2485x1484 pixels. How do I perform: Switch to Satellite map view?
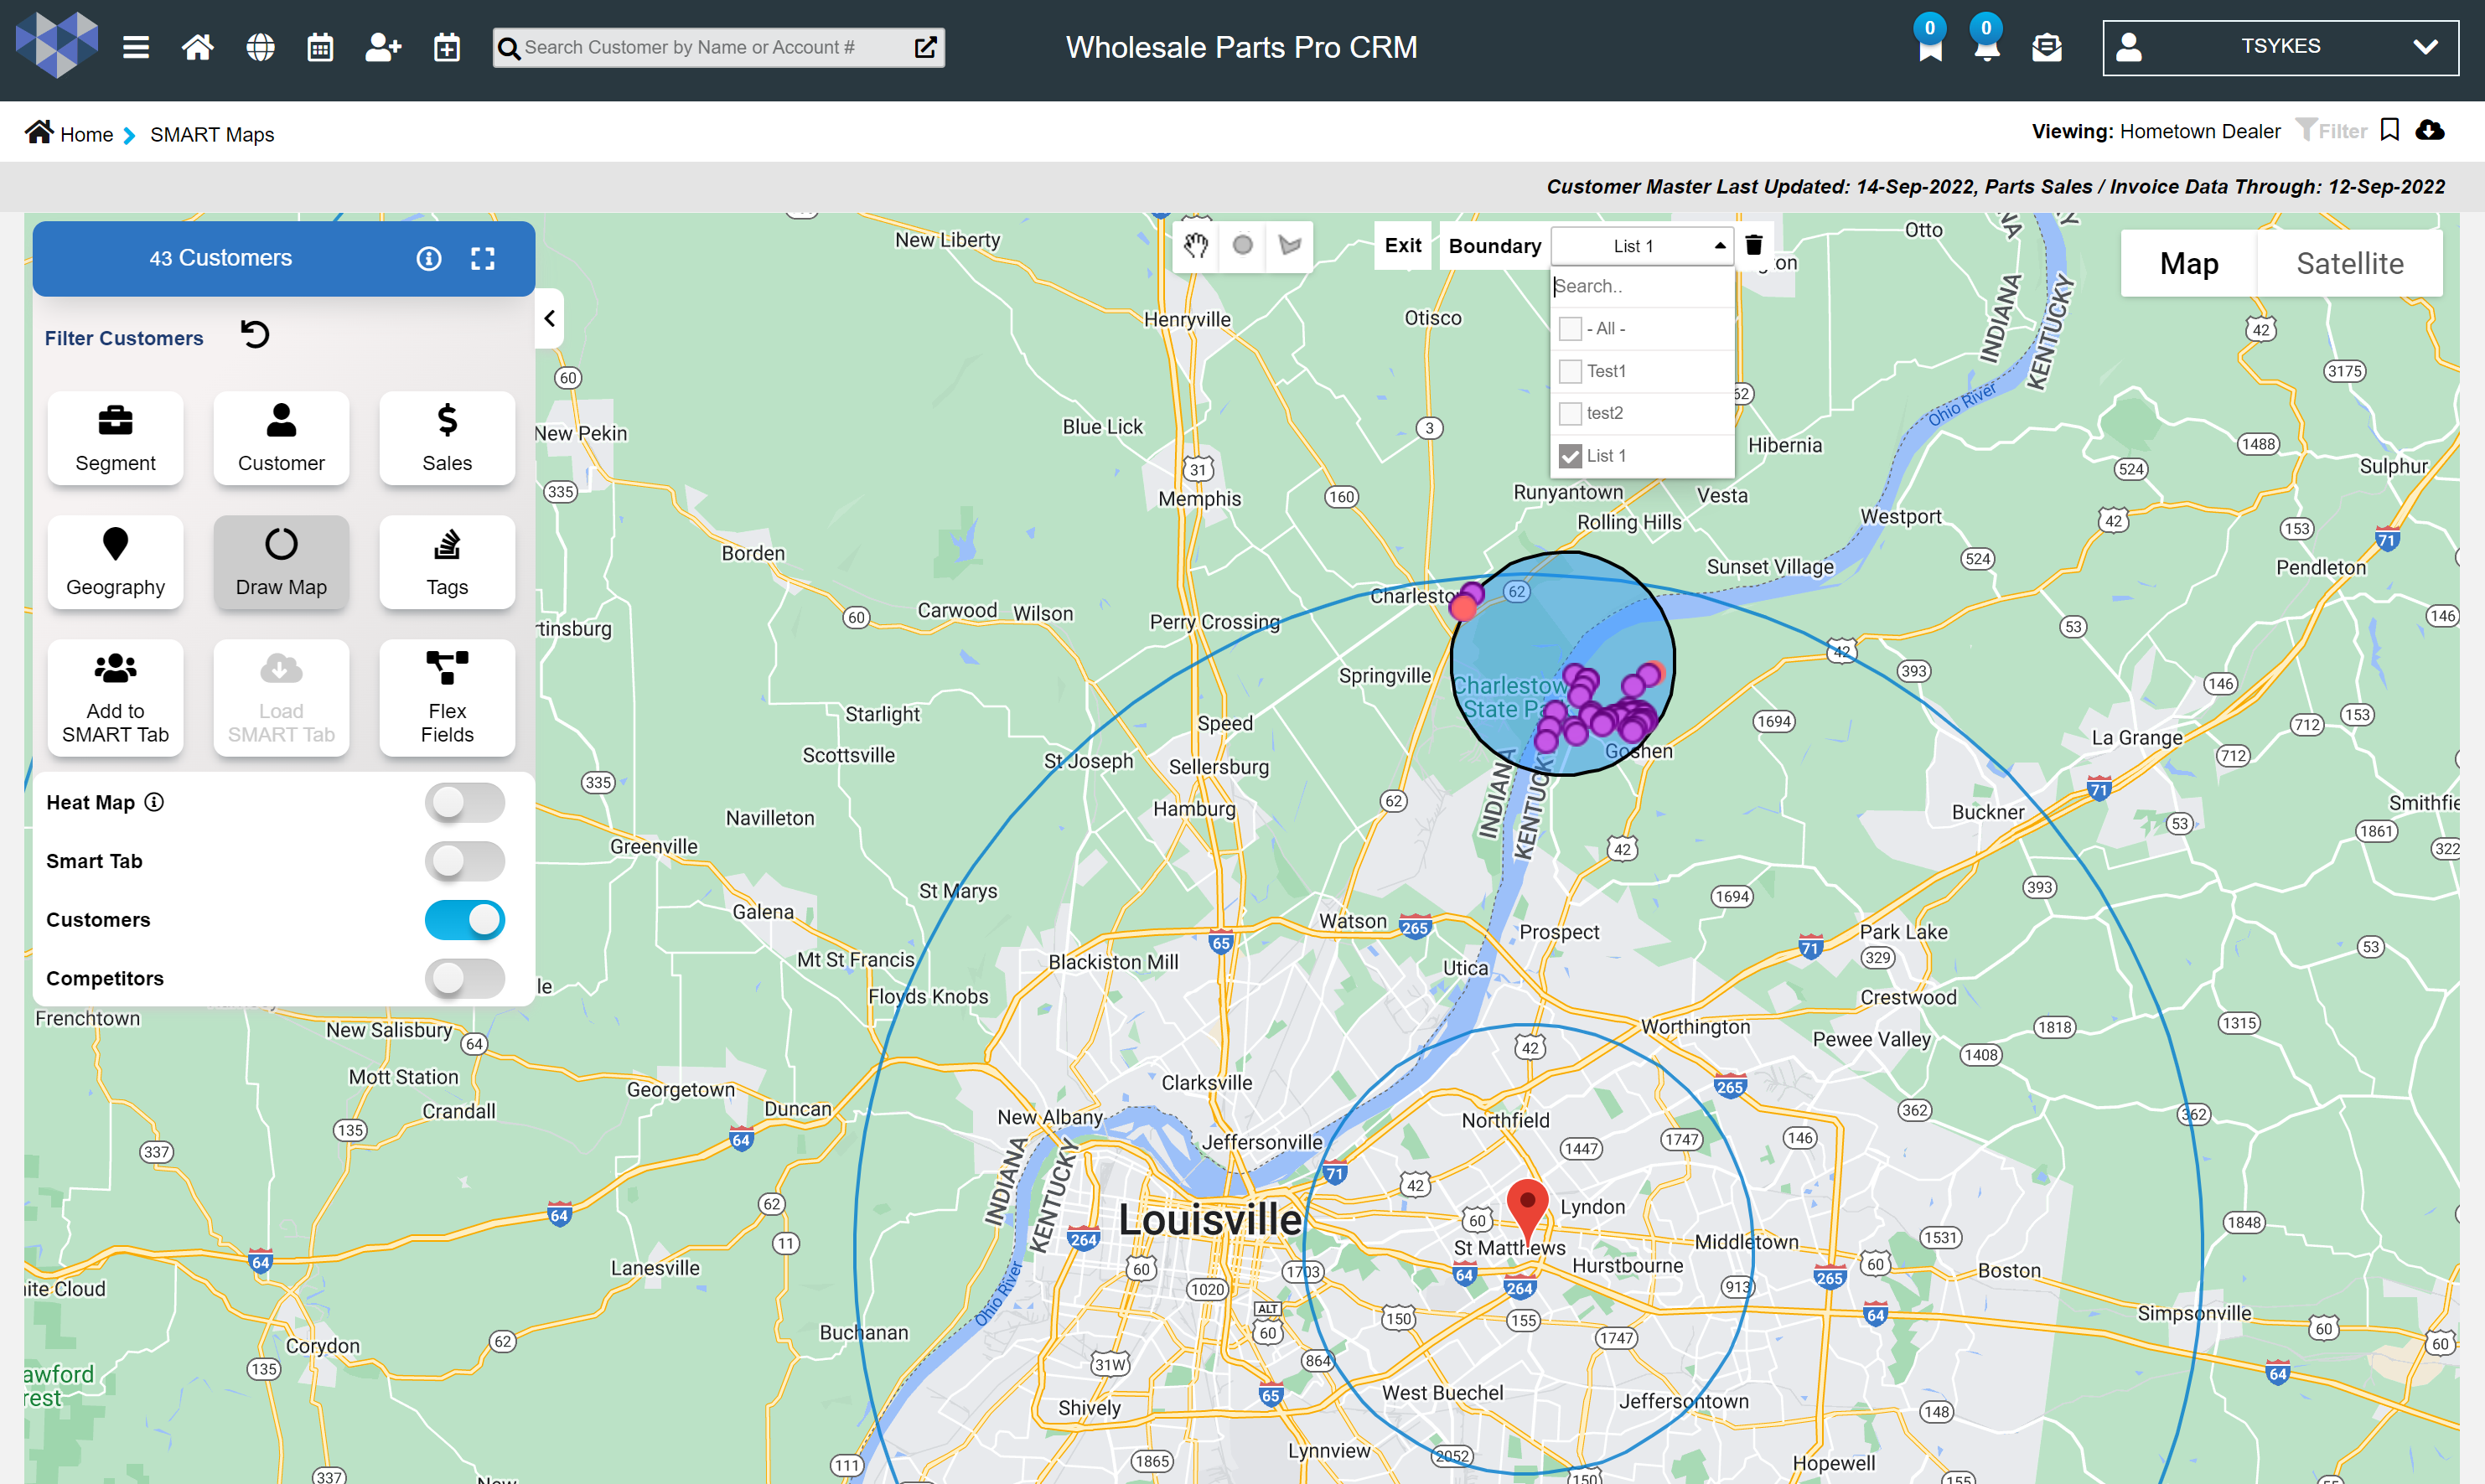click(2349, 263)
